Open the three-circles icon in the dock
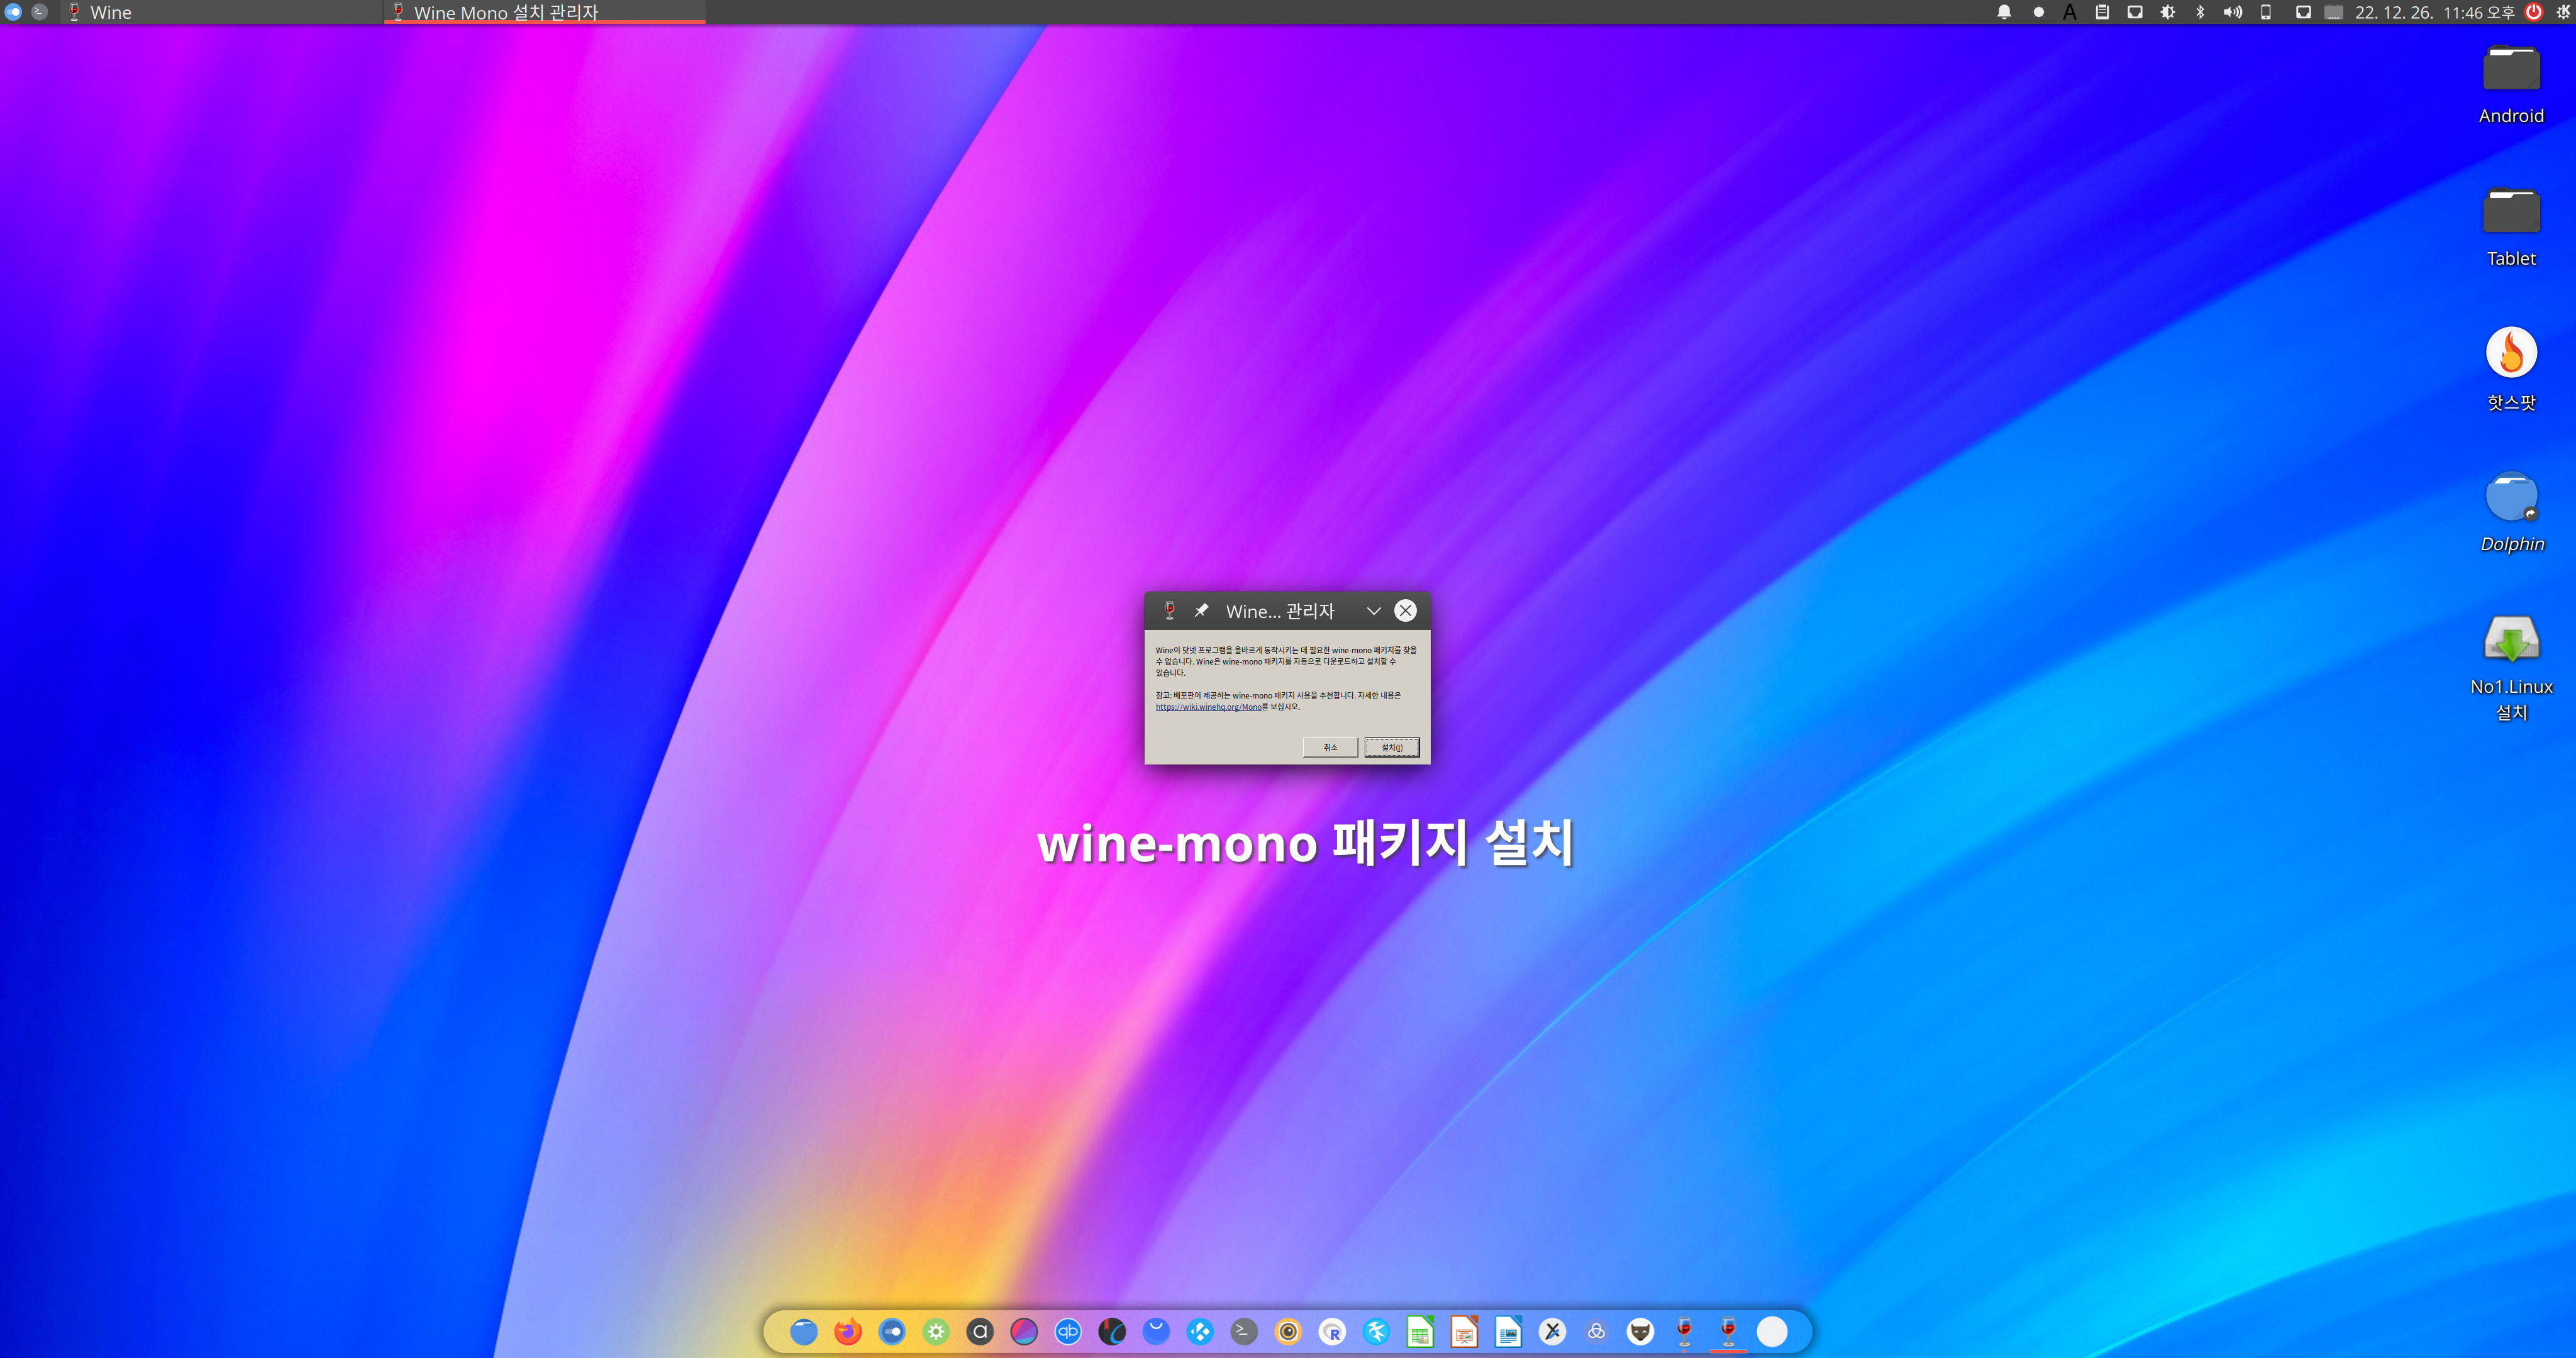This screenshot has height=1358, width=2576. point(1596,1331)
